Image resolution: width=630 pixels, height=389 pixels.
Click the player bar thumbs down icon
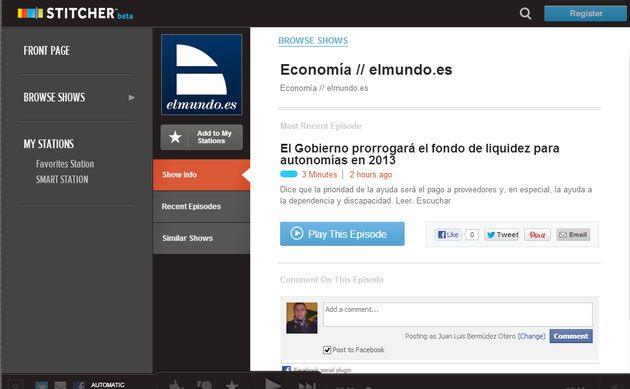(x=204, y=385)
